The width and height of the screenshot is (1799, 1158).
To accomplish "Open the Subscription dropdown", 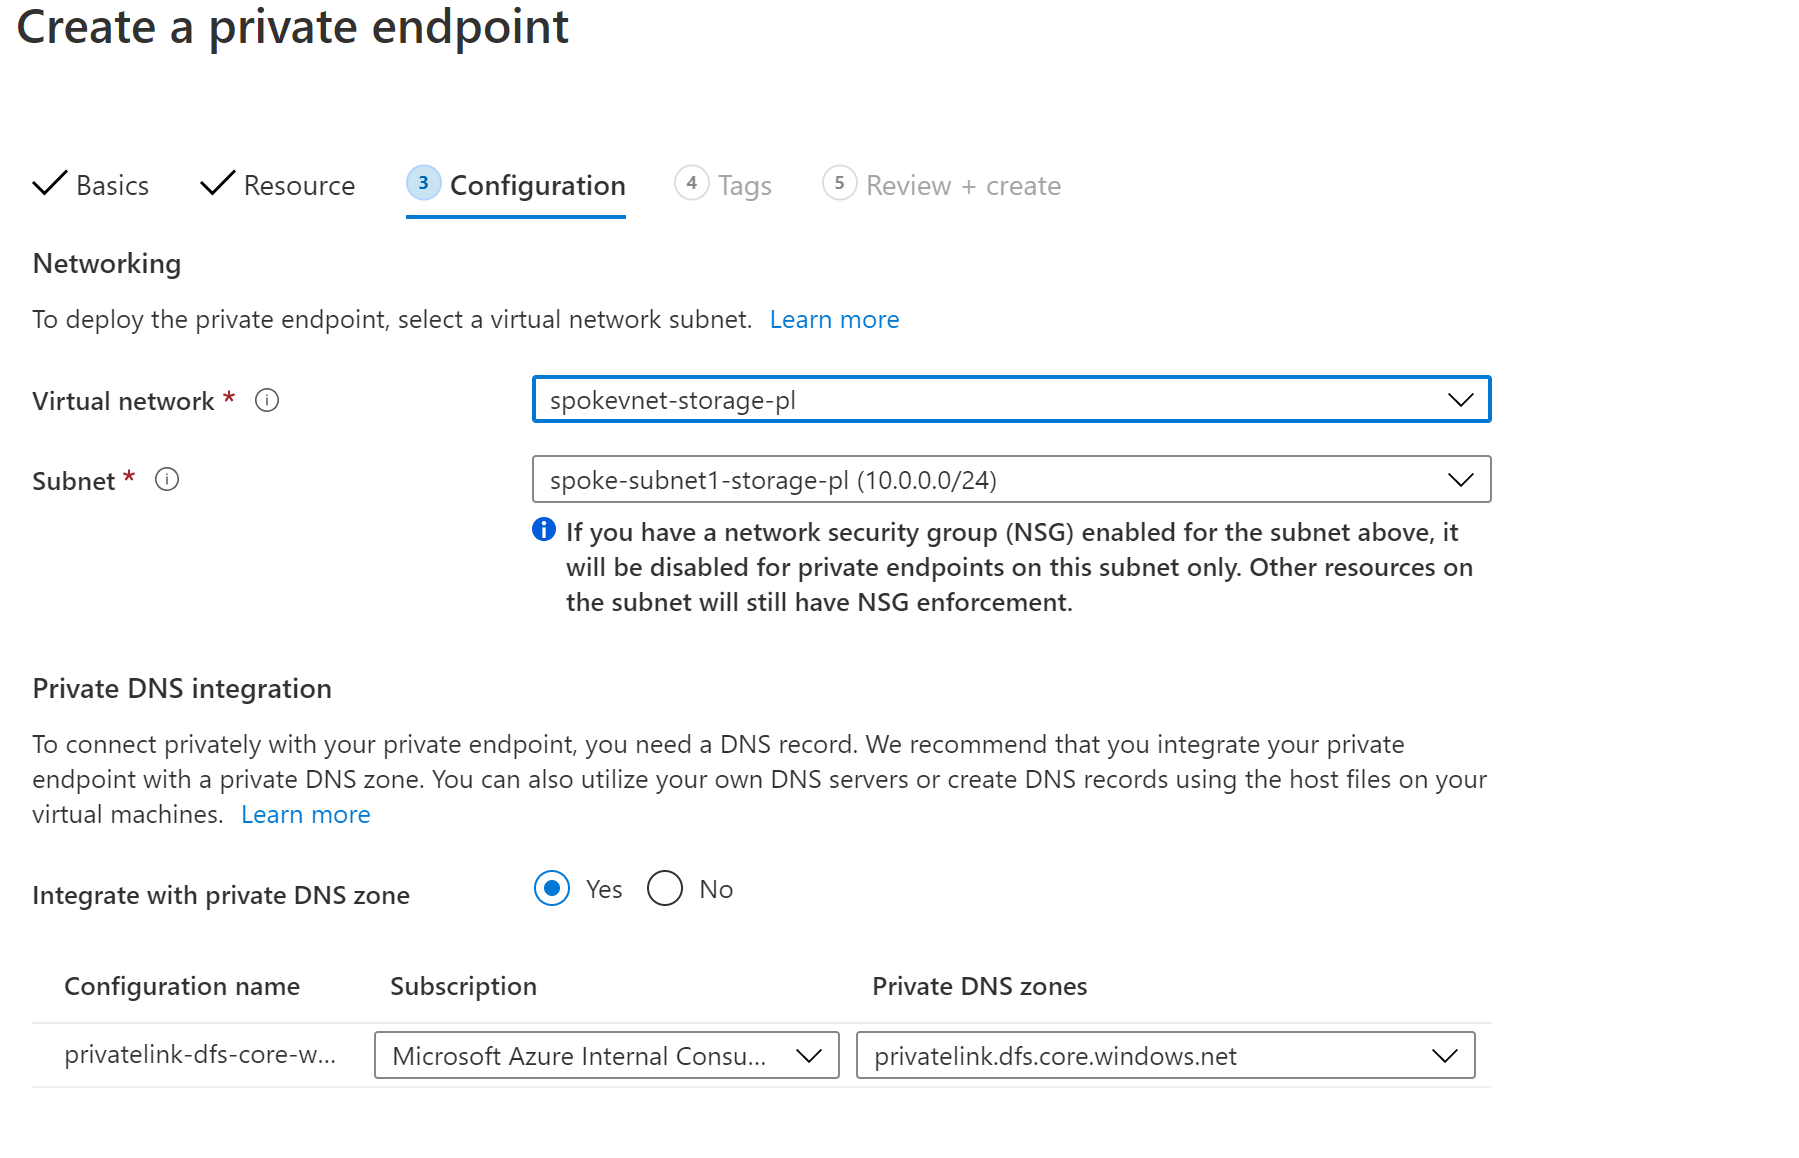I will pyautogui.click(x=606, y=1056).
